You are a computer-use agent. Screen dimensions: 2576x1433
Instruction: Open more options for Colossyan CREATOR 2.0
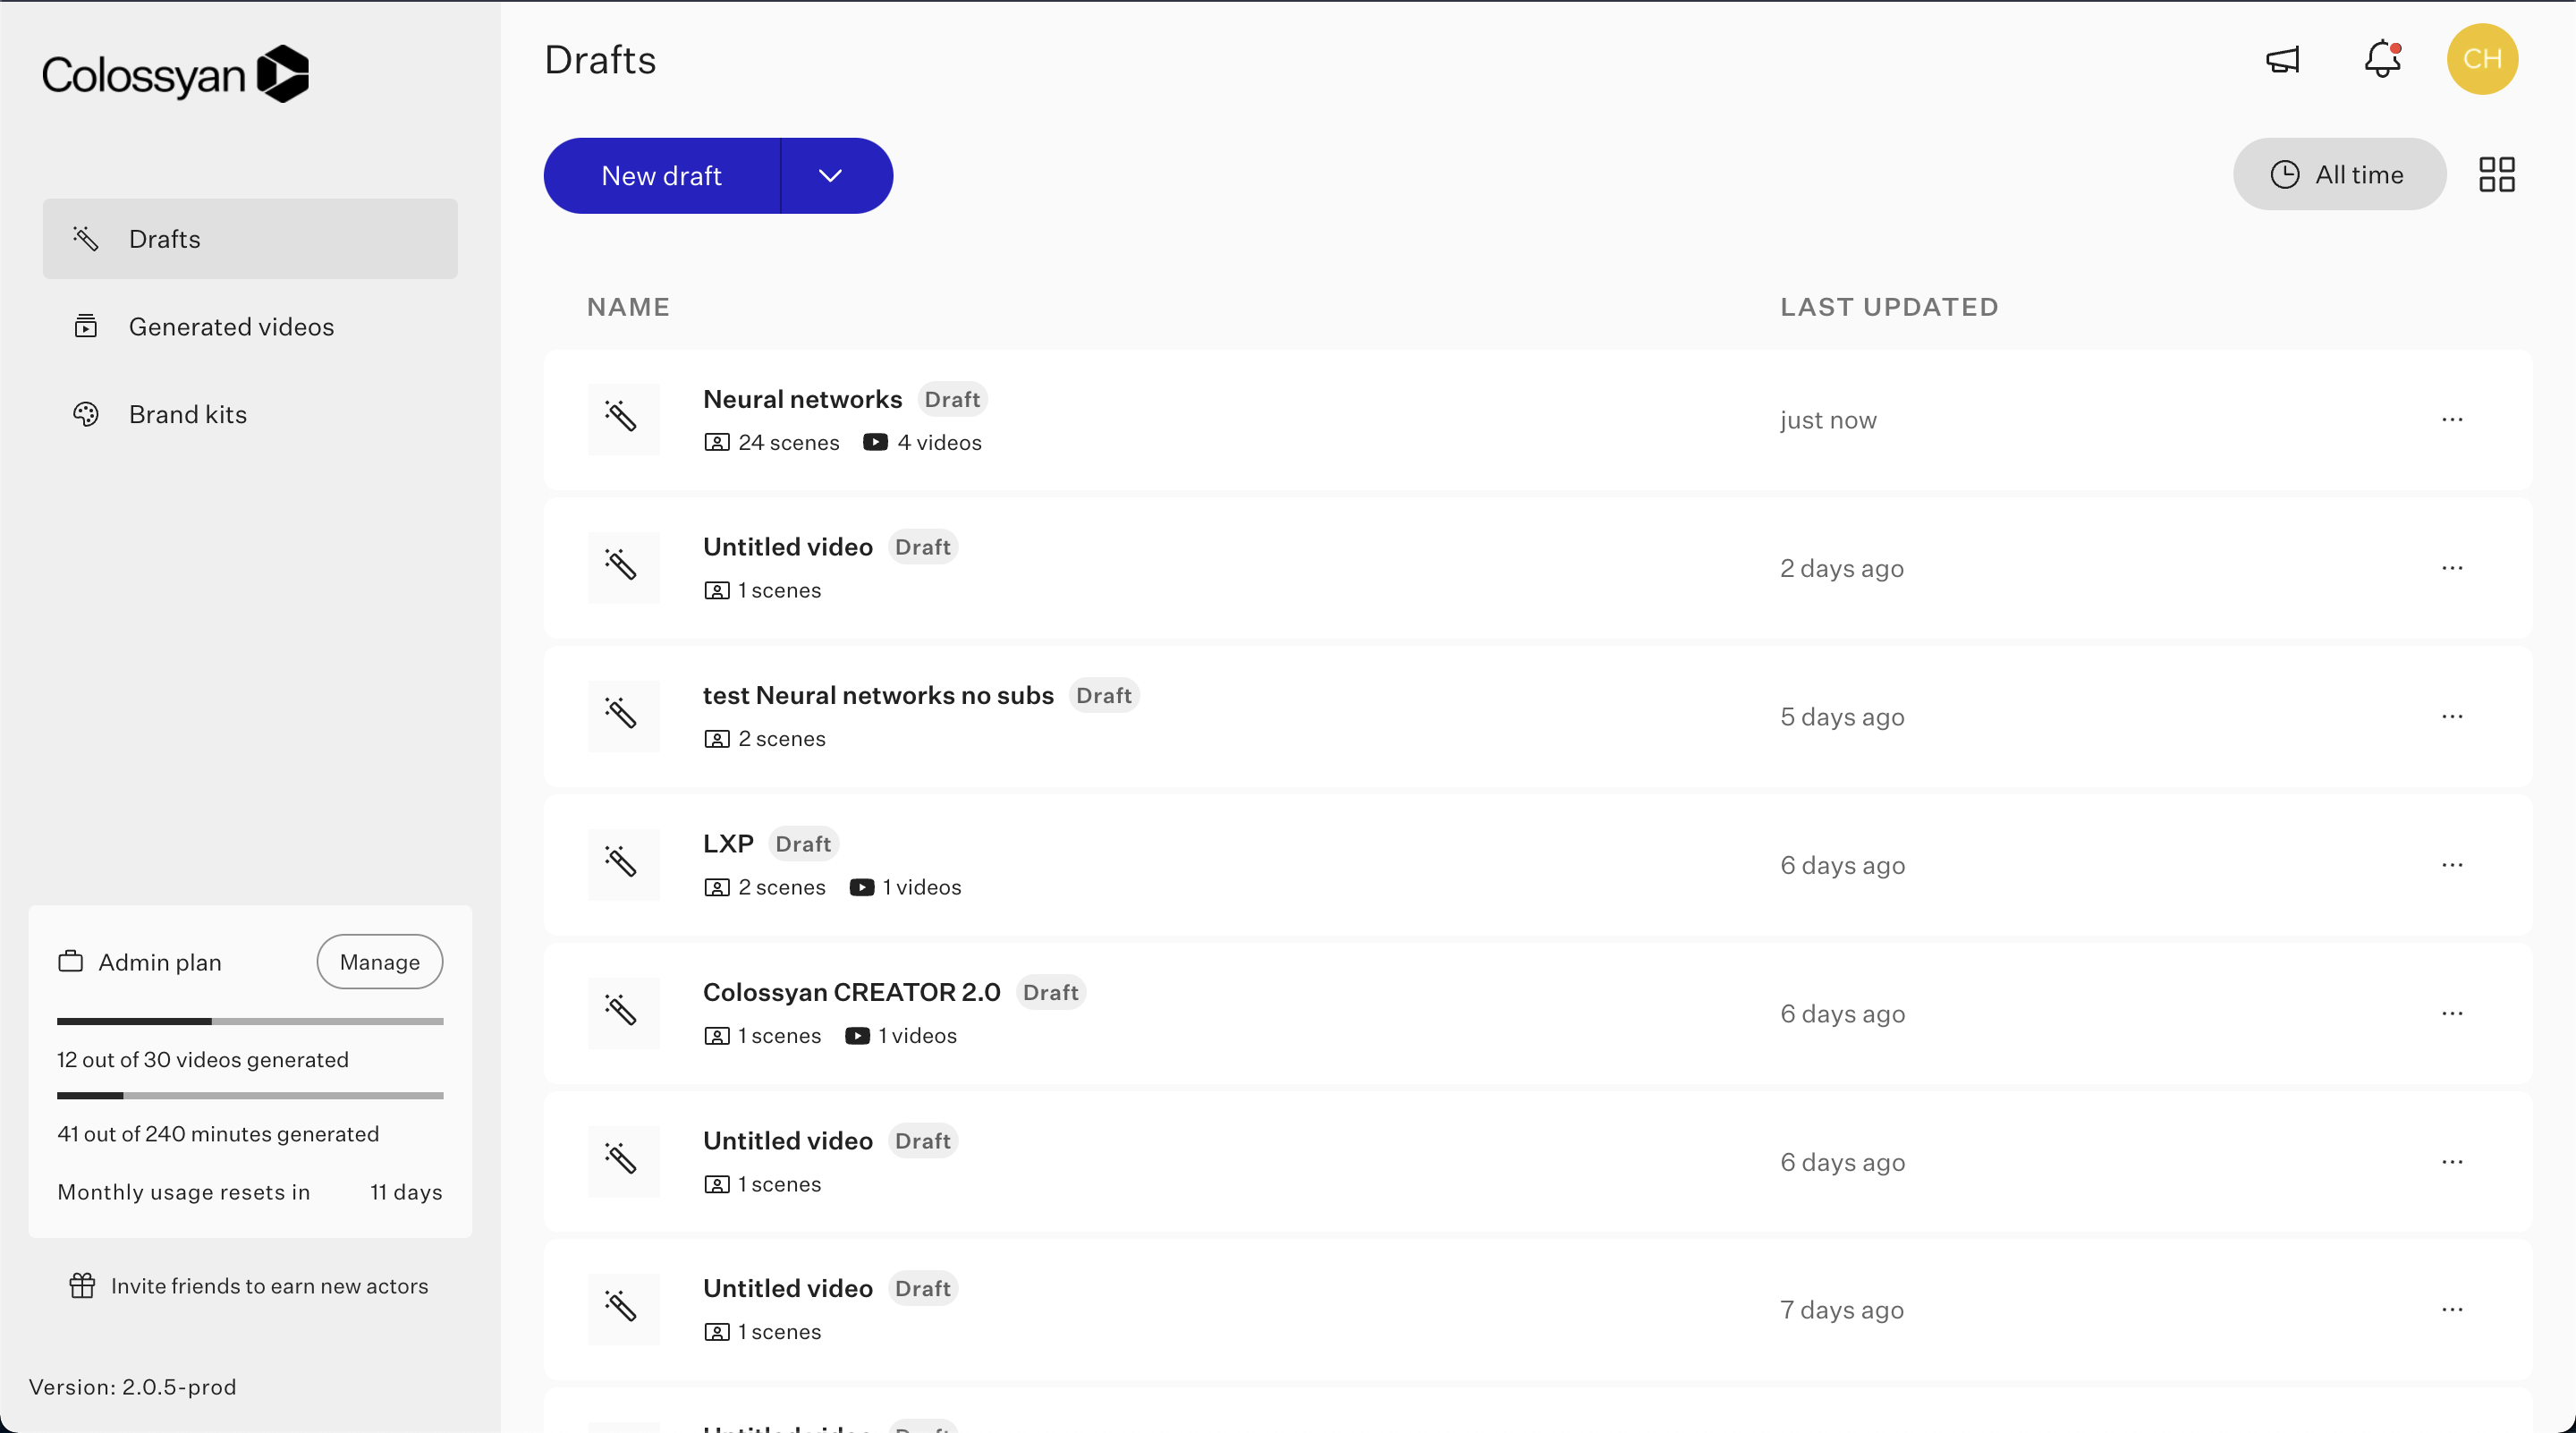point(2451,1013)
